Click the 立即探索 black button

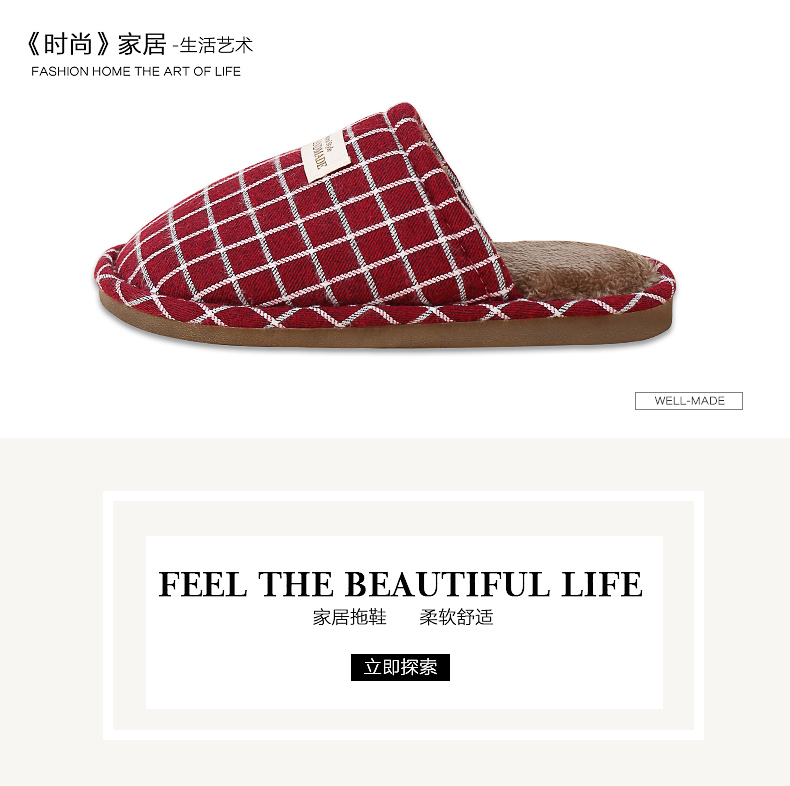click(400, 667)
